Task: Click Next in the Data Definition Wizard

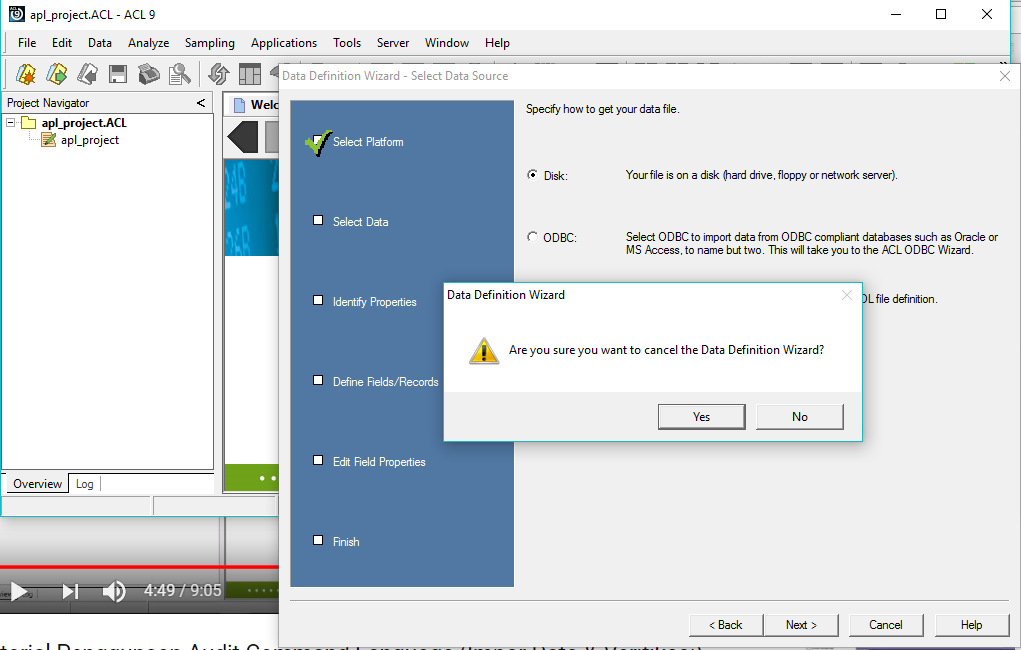Action: point(800,624)
